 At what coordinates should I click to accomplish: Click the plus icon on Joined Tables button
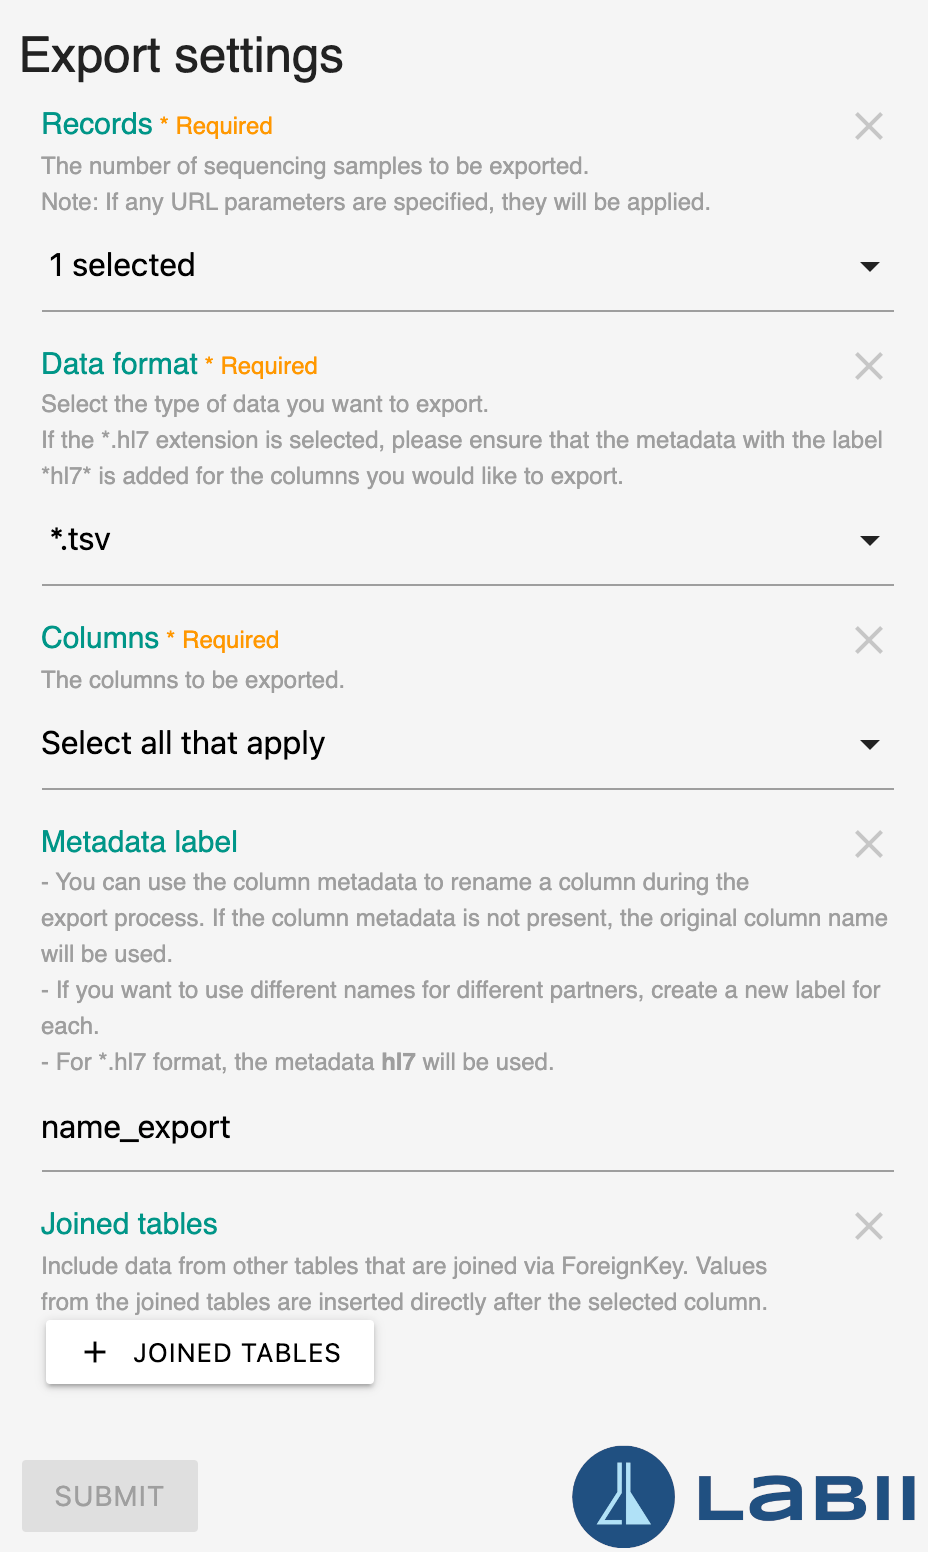pyautogui.click(x=95, y=1352)
